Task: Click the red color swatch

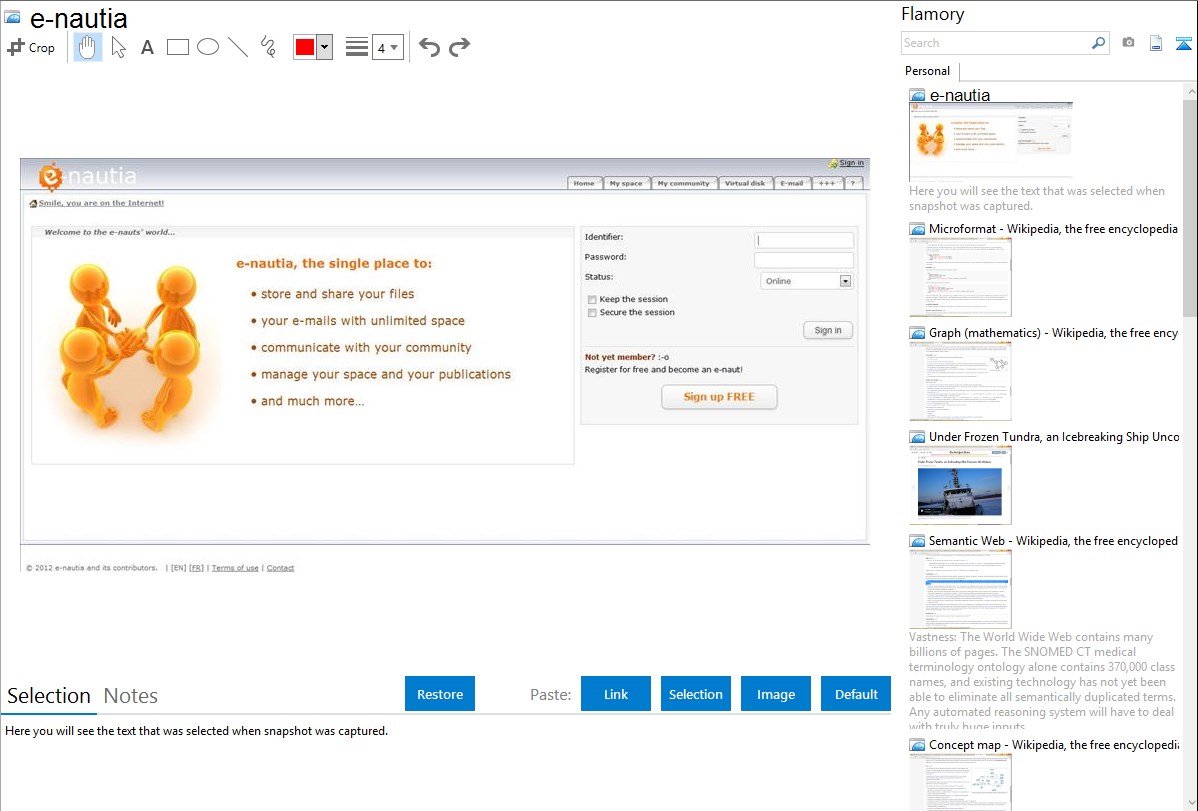Action: tap(305, 47)
